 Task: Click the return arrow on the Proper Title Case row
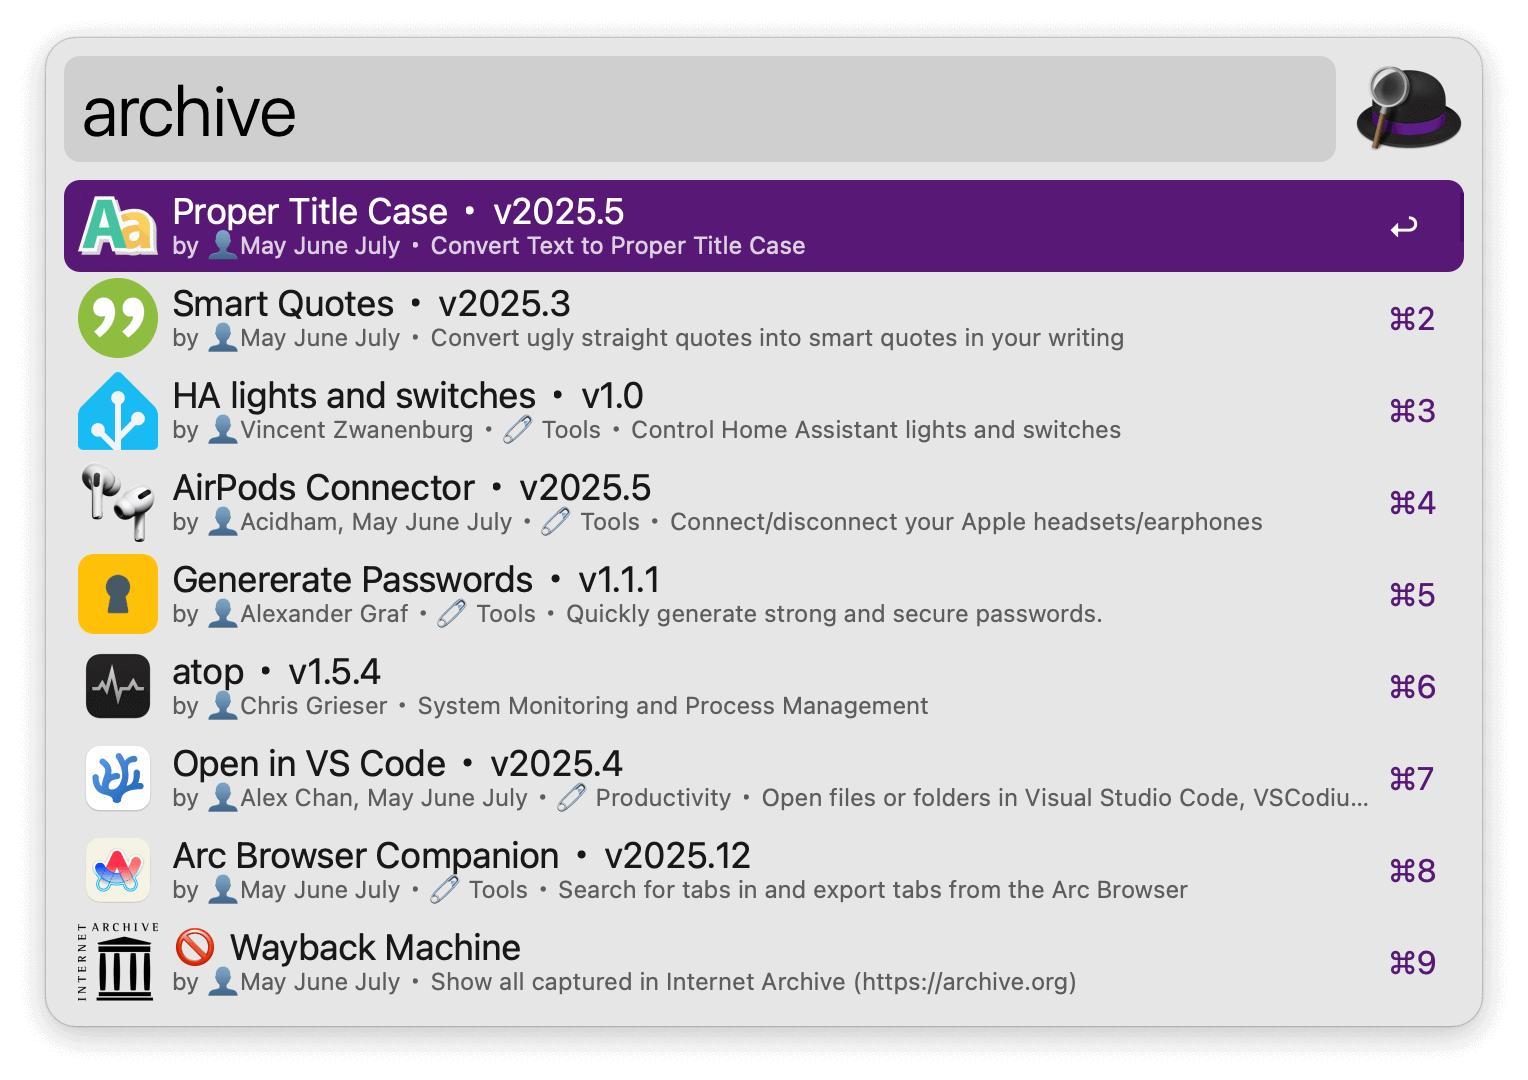[x=1404, y=227]
